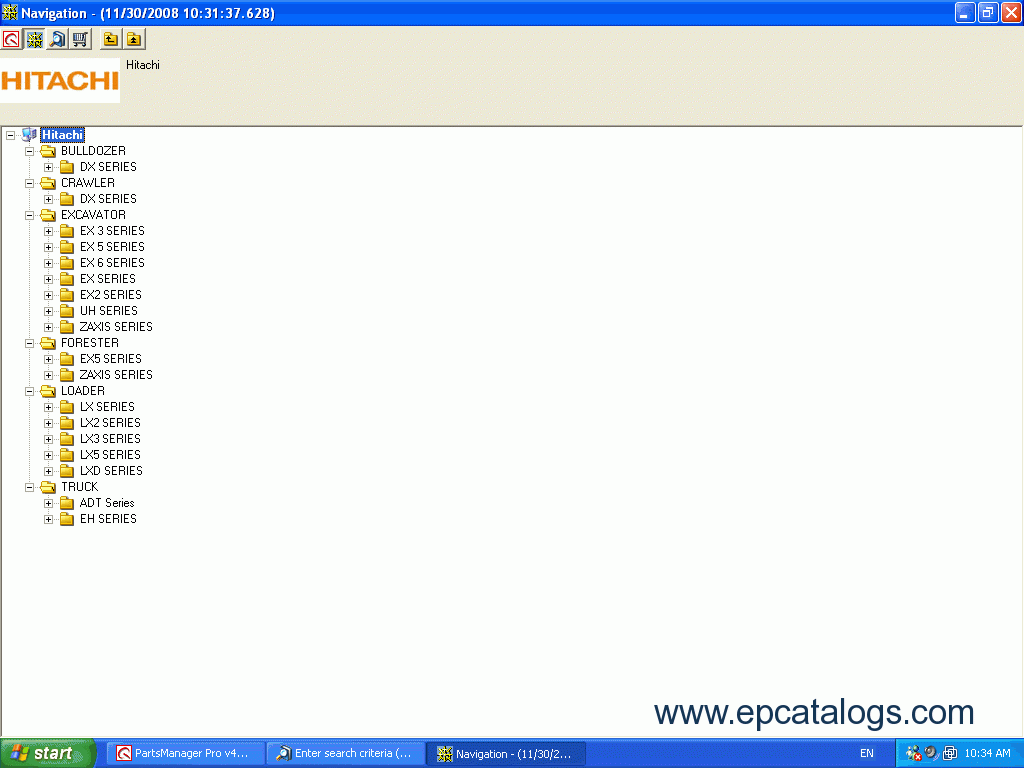This screenshot has height=768, width=1024.
Task: Open the search magnifier toolbar icon
Action: coord(57,40)
